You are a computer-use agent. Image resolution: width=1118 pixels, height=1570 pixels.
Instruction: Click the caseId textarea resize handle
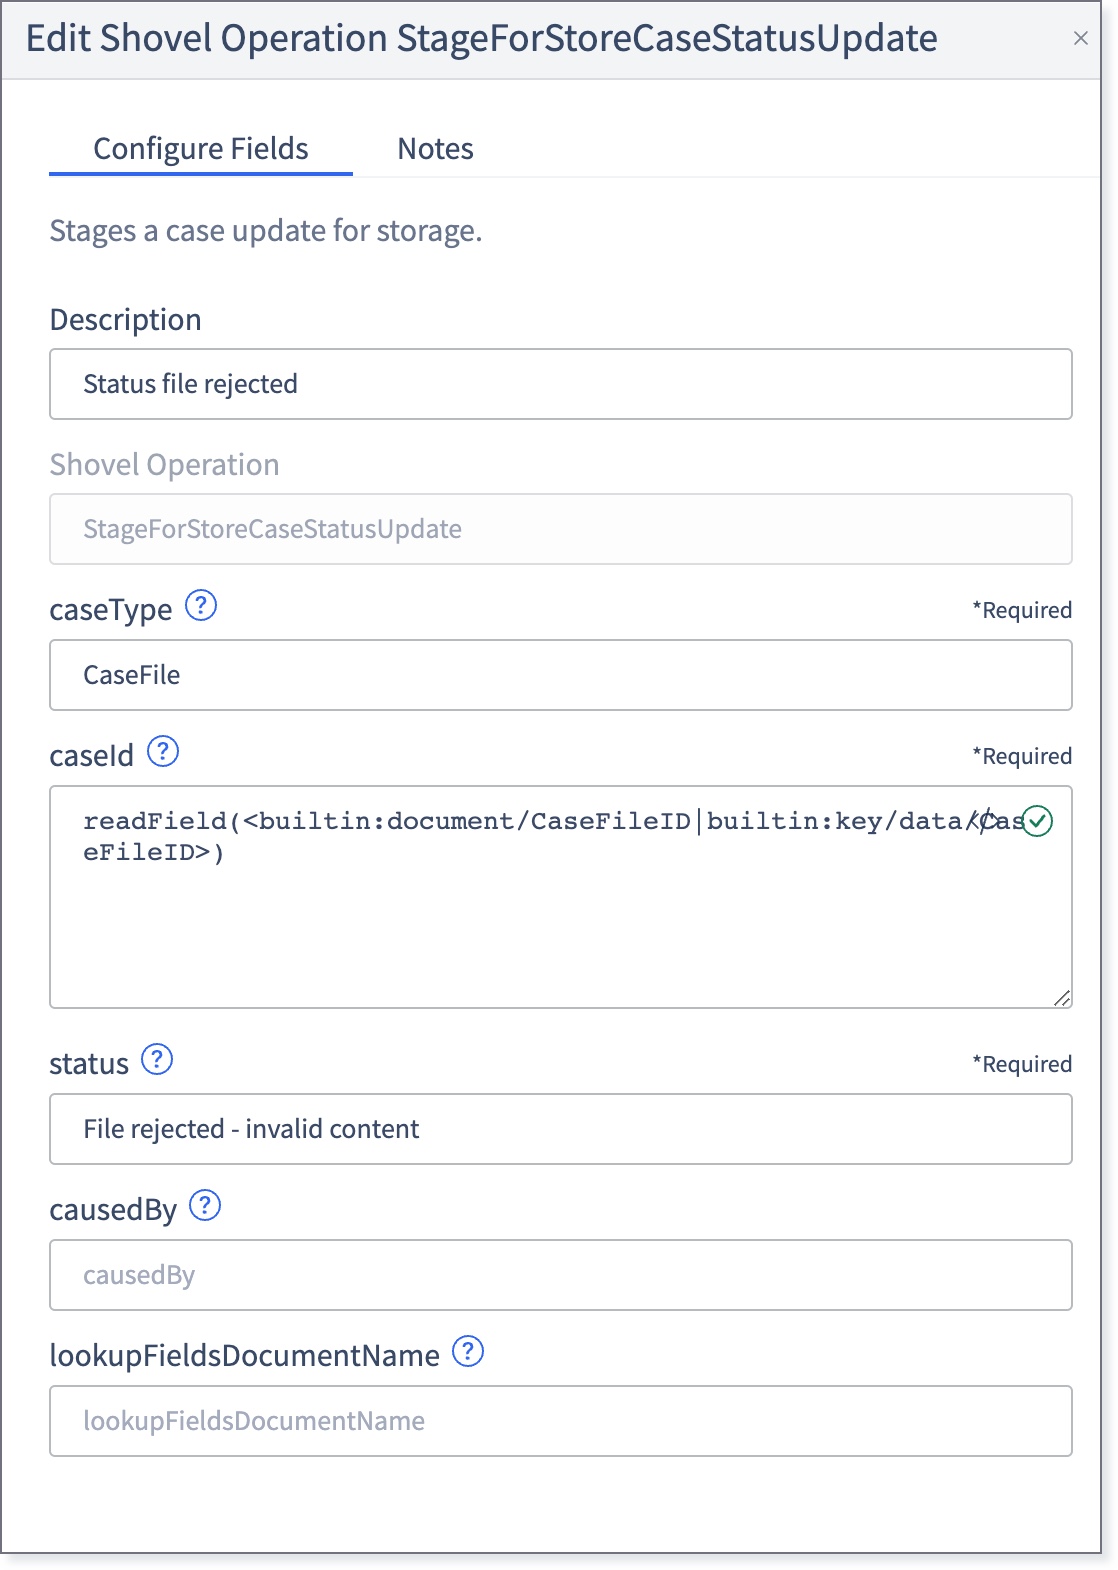click(x=1062, y=998)
